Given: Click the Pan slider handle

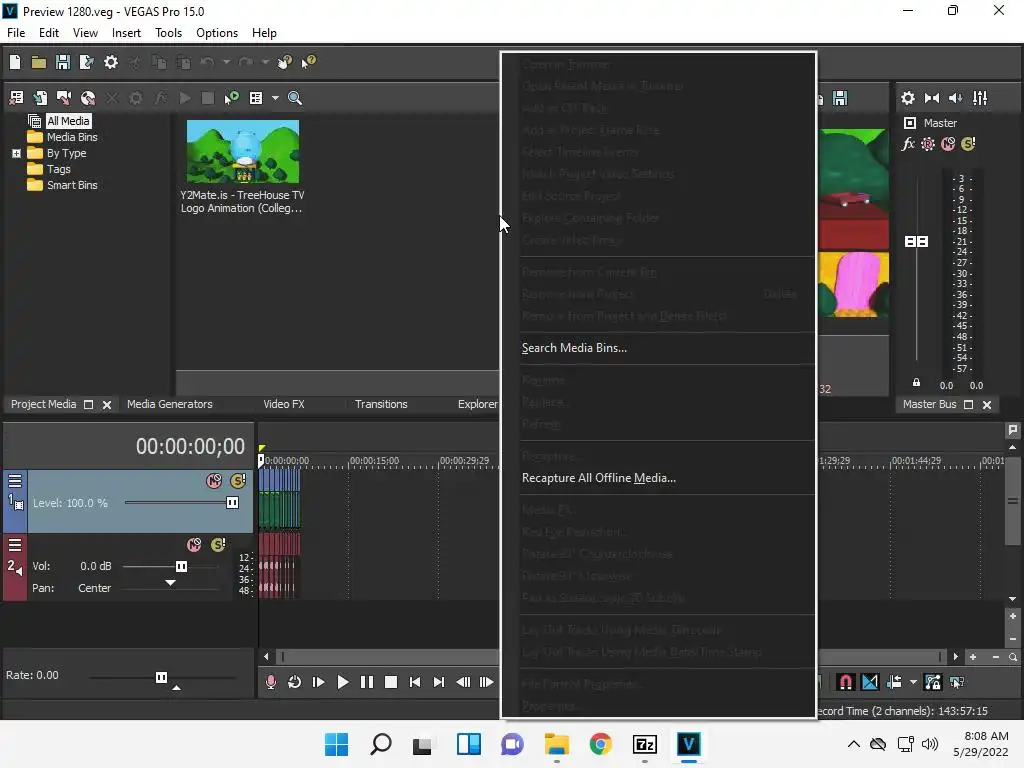Looking at the screenshot, I should [x=170, y=583].
